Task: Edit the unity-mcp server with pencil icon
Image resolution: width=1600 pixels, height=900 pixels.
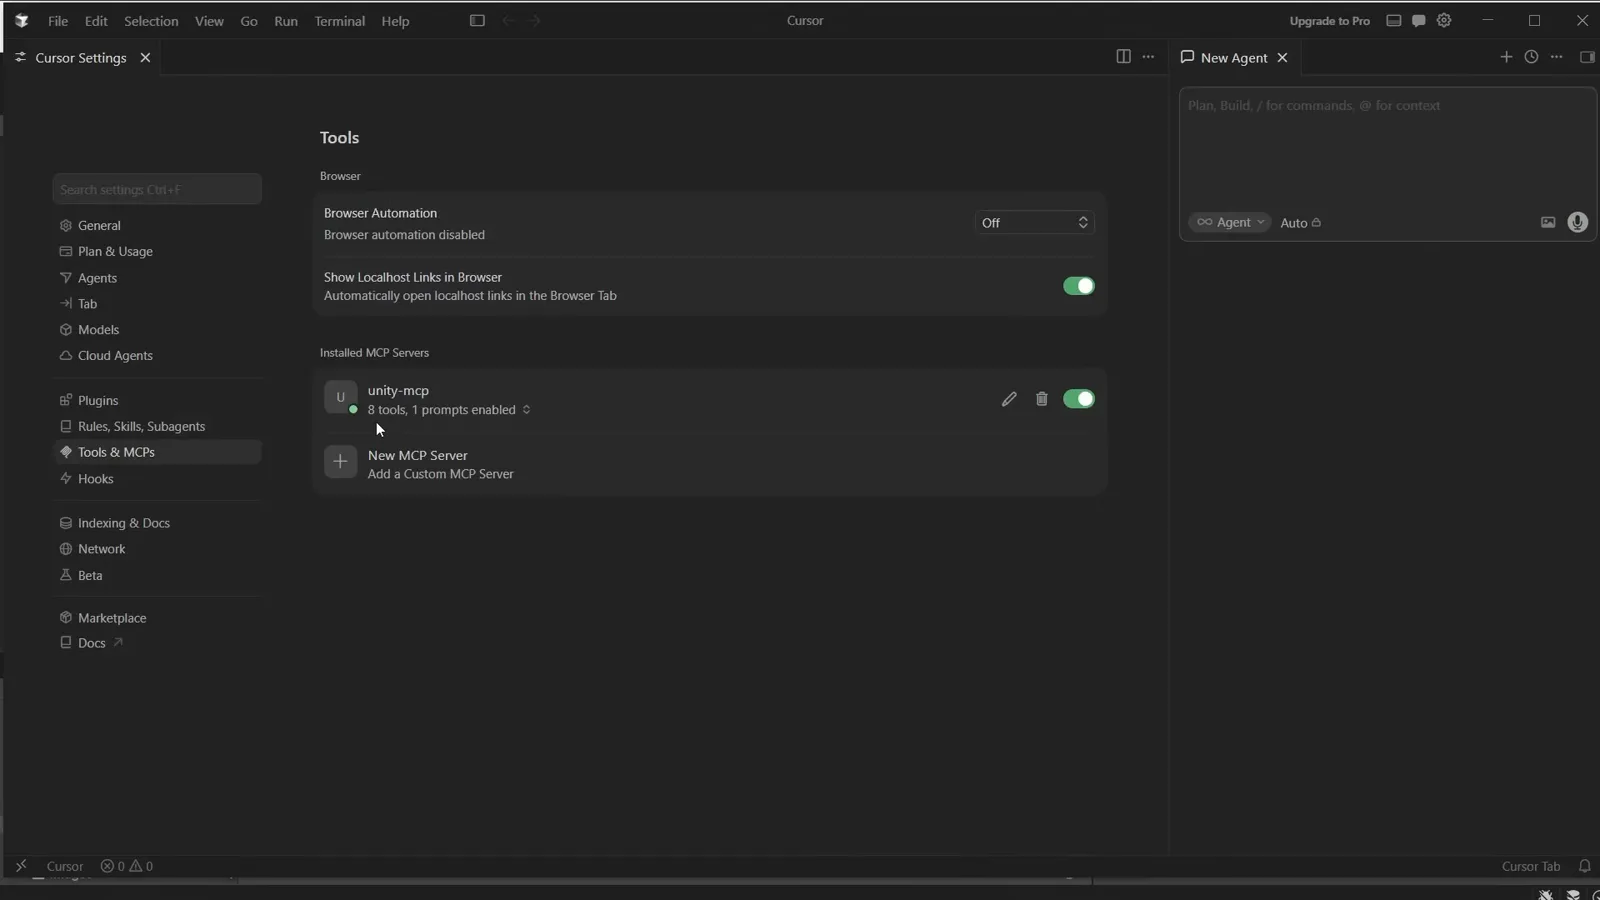Action: 1009,399
